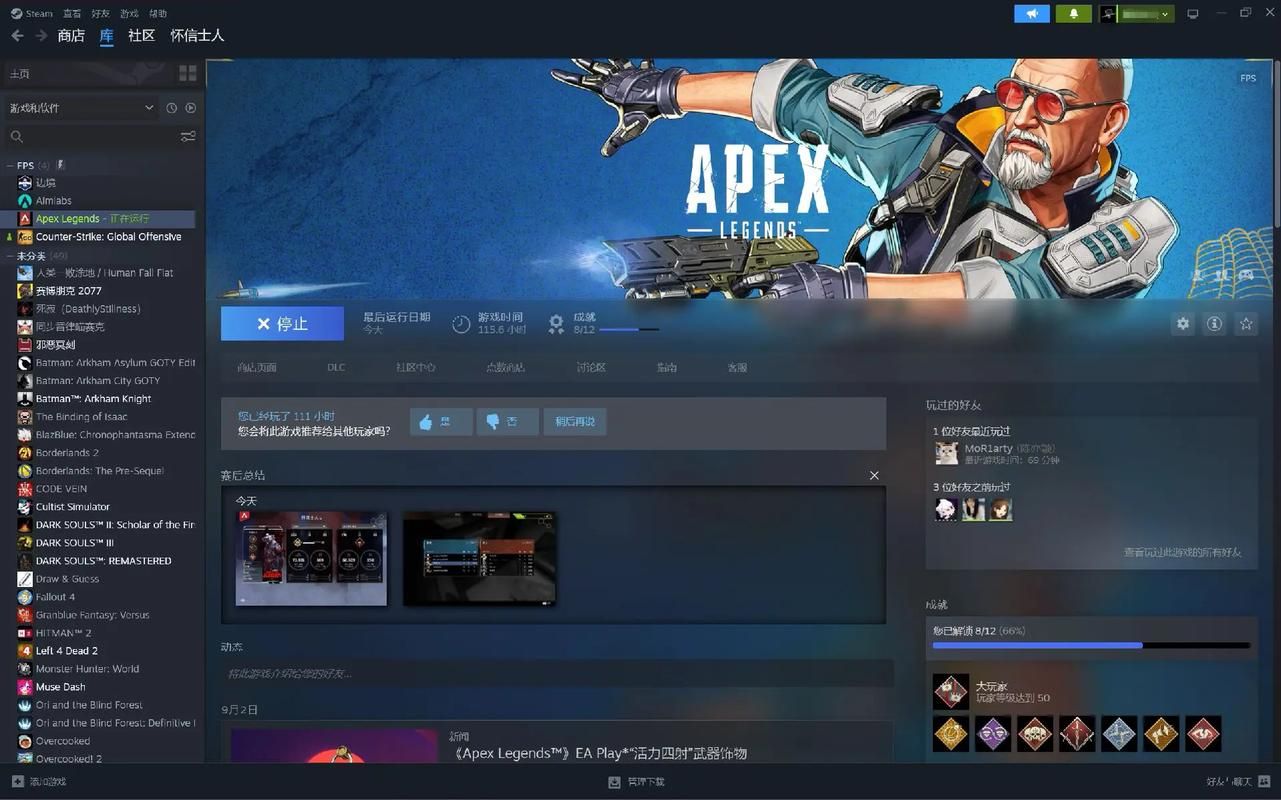
Task: Recommend the game with thumbs up
Action: [x=440, y=422]
